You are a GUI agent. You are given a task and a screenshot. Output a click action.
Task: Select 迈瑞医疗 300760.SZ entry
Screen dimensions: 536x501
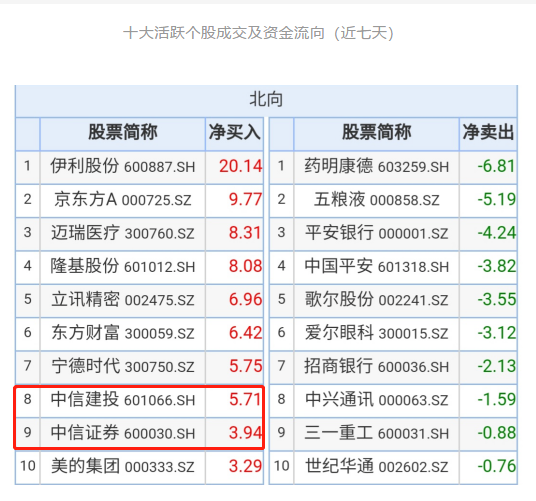point(123,233)
